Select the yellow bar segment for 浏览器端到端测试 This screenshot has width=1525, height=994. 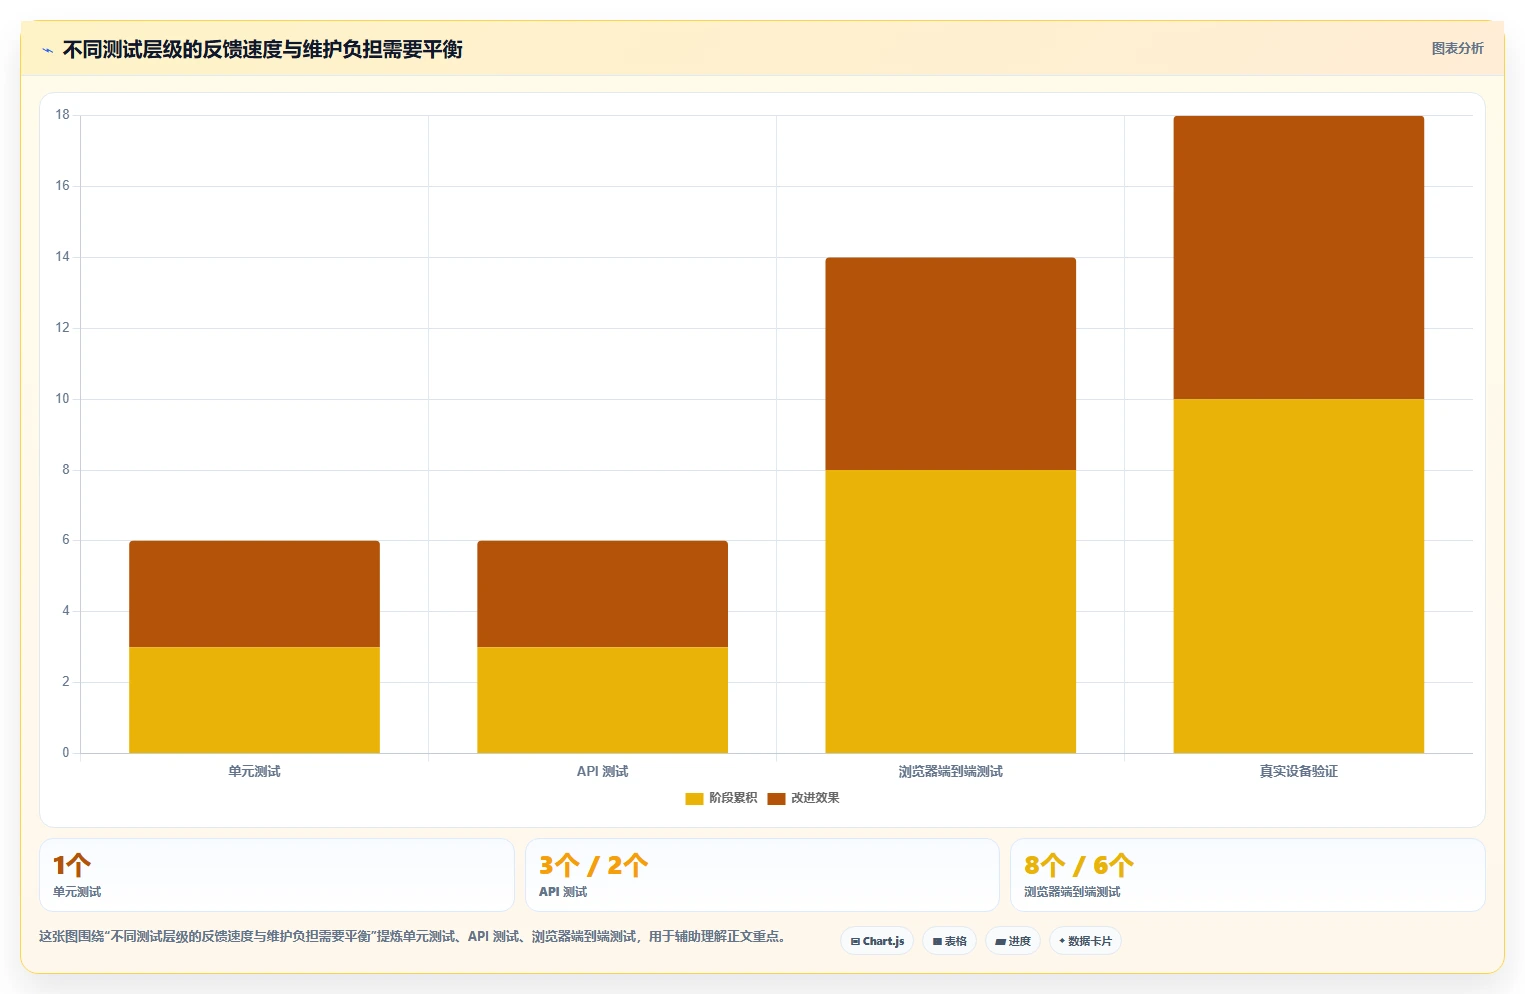pyautogui.click(x=950, y=611)
